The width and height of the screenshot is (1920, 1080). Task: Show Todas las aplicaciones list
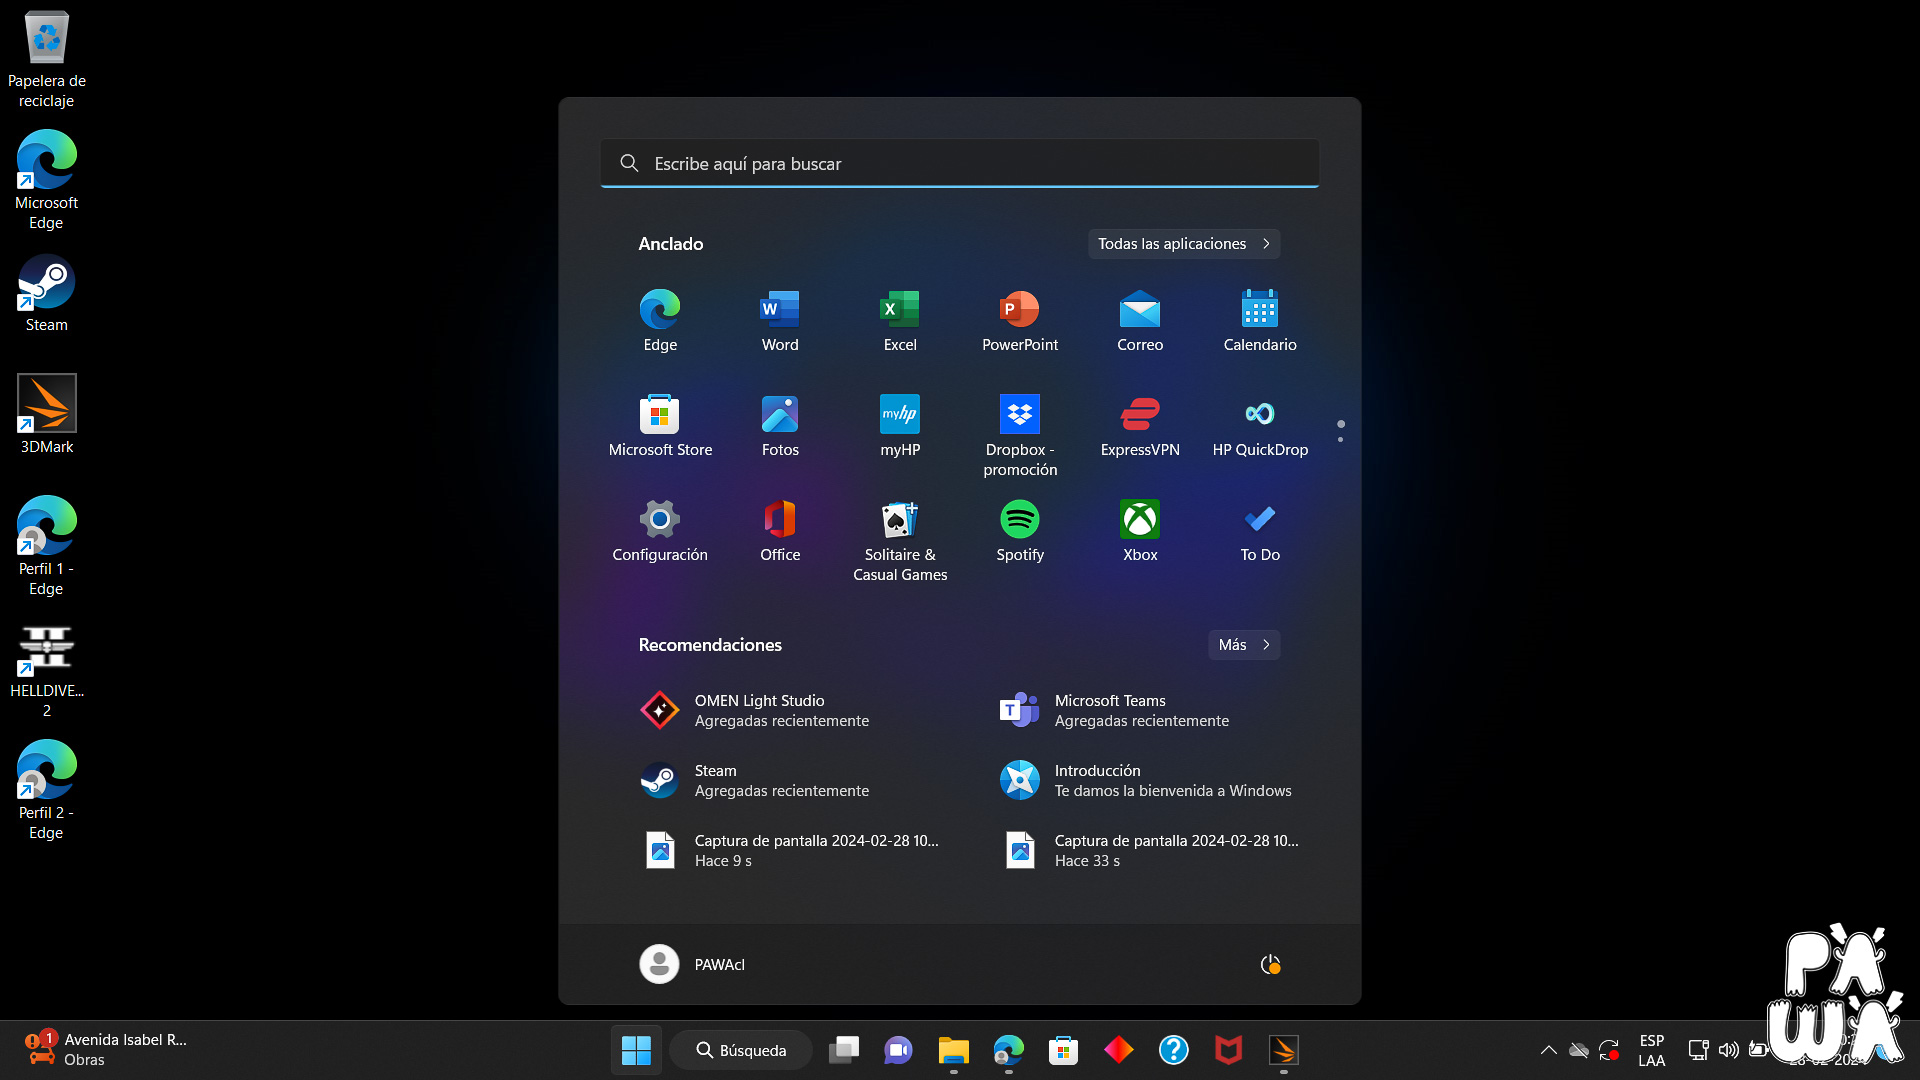point(1184,244)
